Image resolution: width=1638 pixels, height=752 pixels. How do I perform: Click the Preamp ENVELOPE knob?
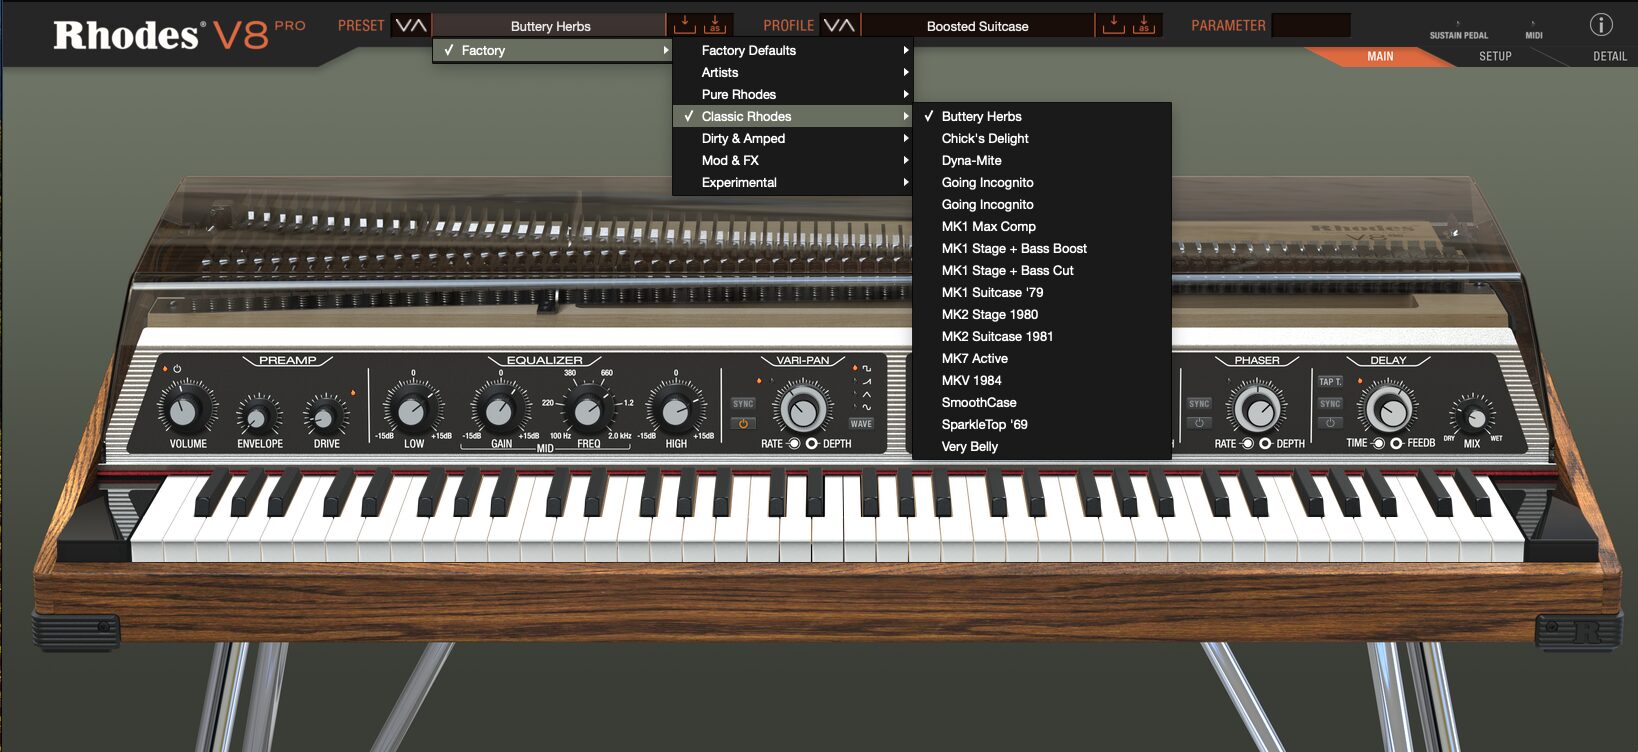258,416
